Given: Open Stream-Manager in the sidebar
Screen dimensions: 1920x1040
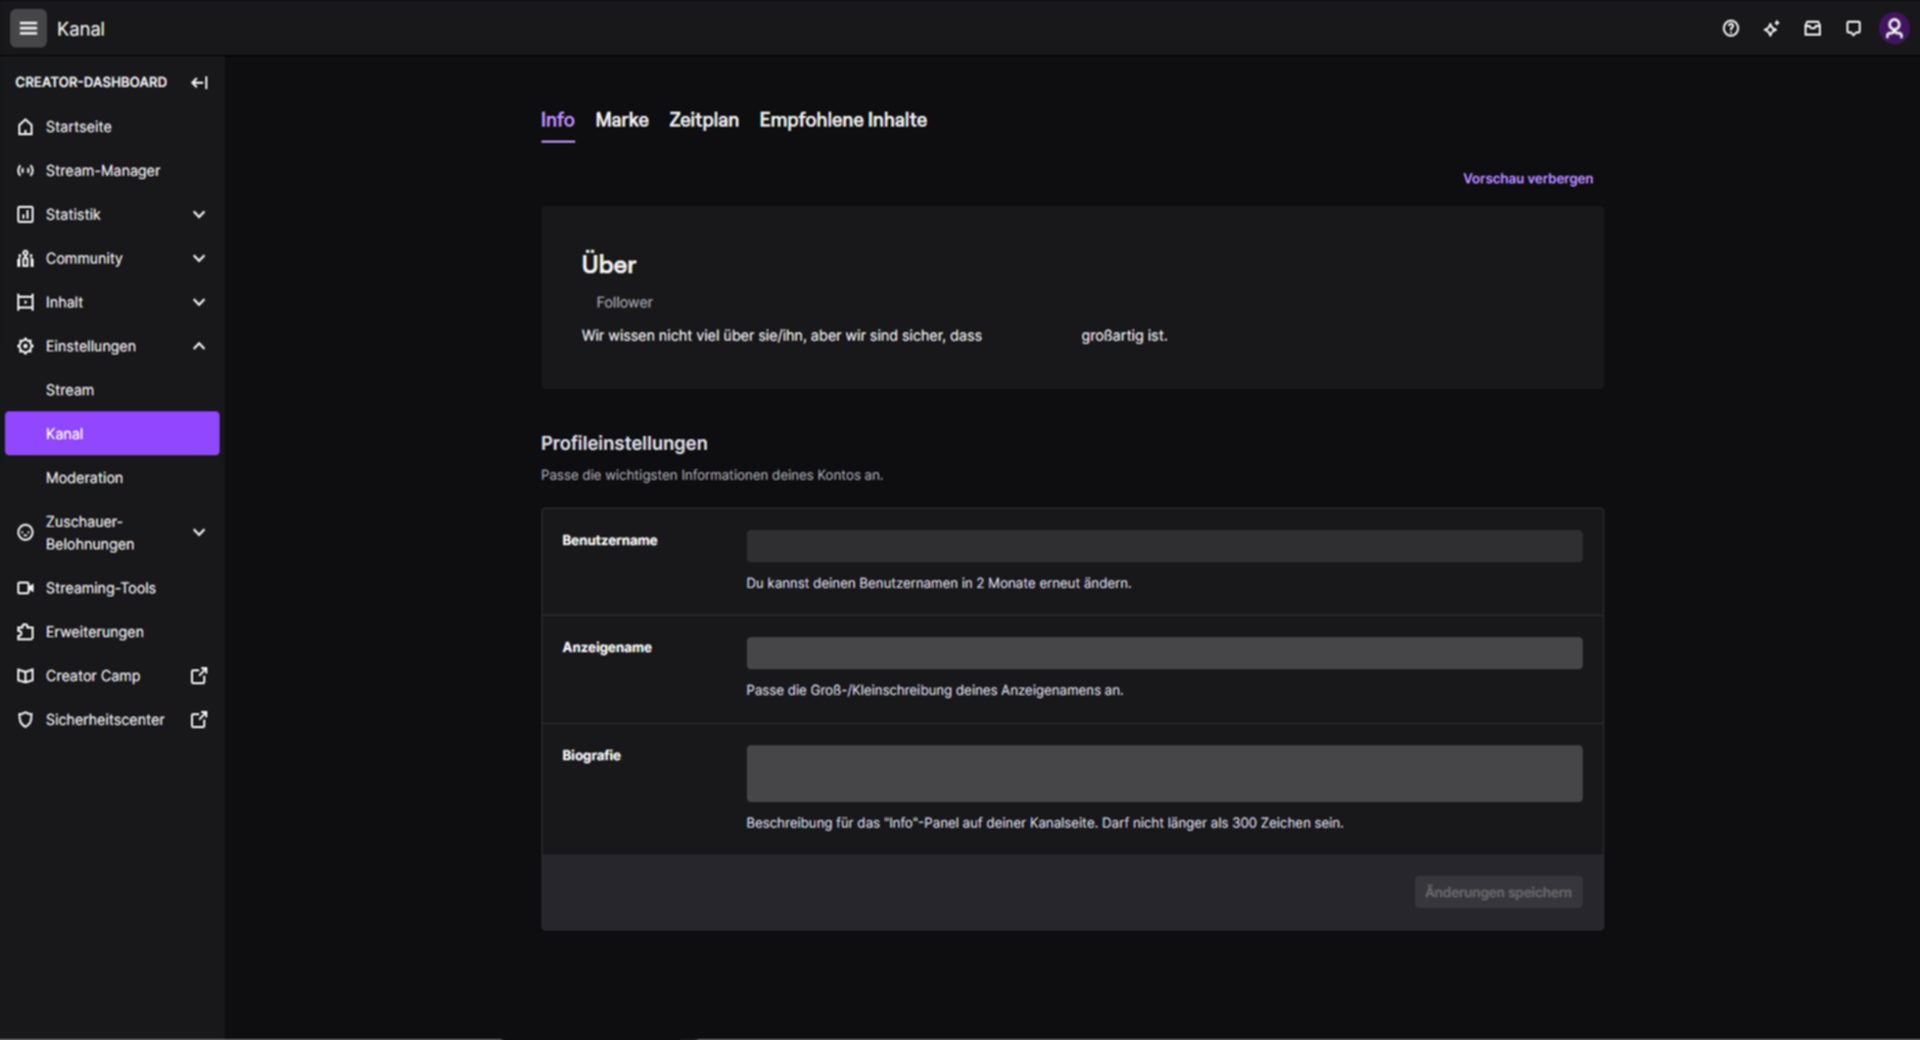Looking at the screenshot, I should (x=102, y=171).
